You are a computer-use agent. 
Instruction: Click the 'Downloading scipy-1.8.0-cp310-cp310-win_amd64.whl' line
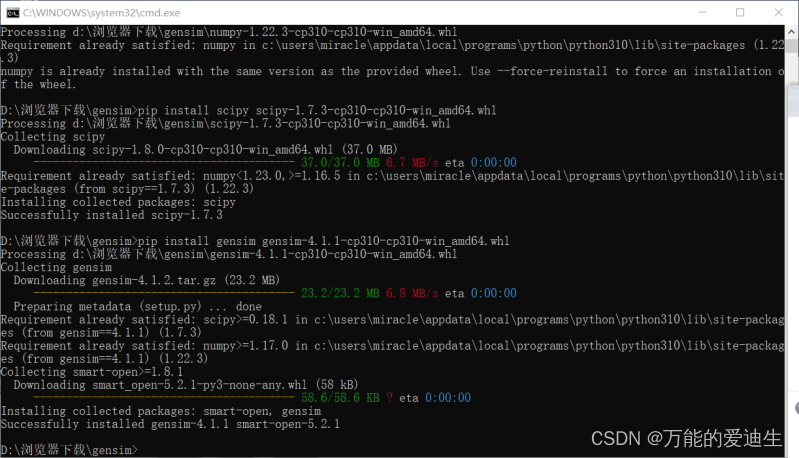click(x=205, y=150)
